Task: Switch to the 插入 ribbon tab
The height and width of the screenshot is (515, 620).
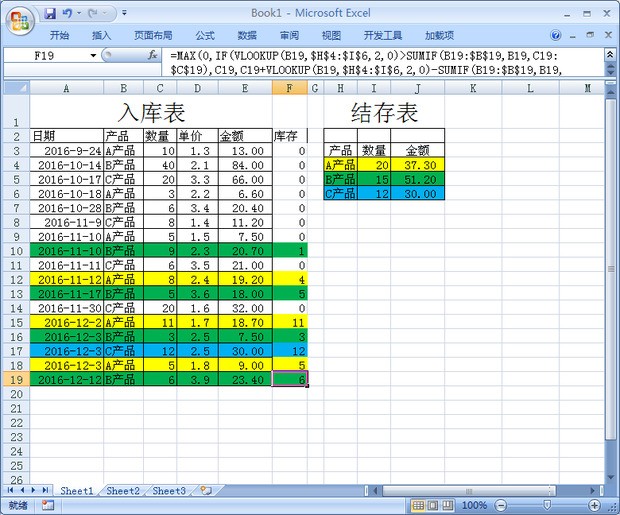Action: (x=102, y=36)
